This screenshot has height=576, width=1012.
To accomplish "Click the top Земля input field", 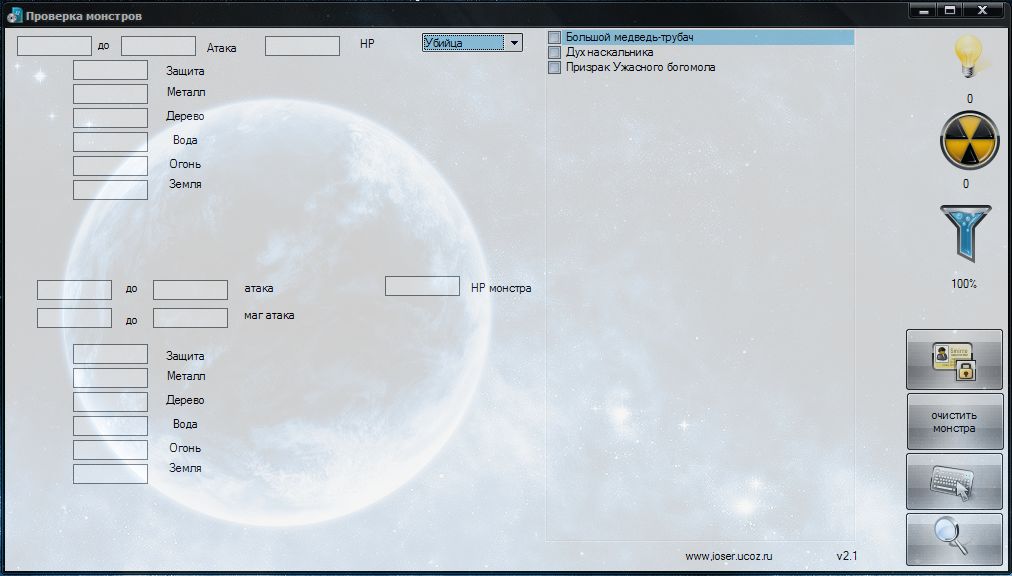I will pos(110,190).
